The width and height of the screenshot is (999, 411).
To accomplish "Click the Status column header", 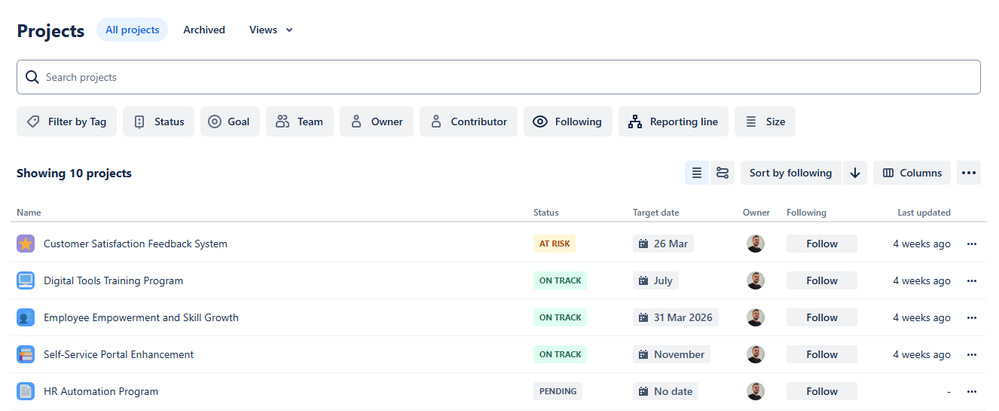I will [545, 213].
